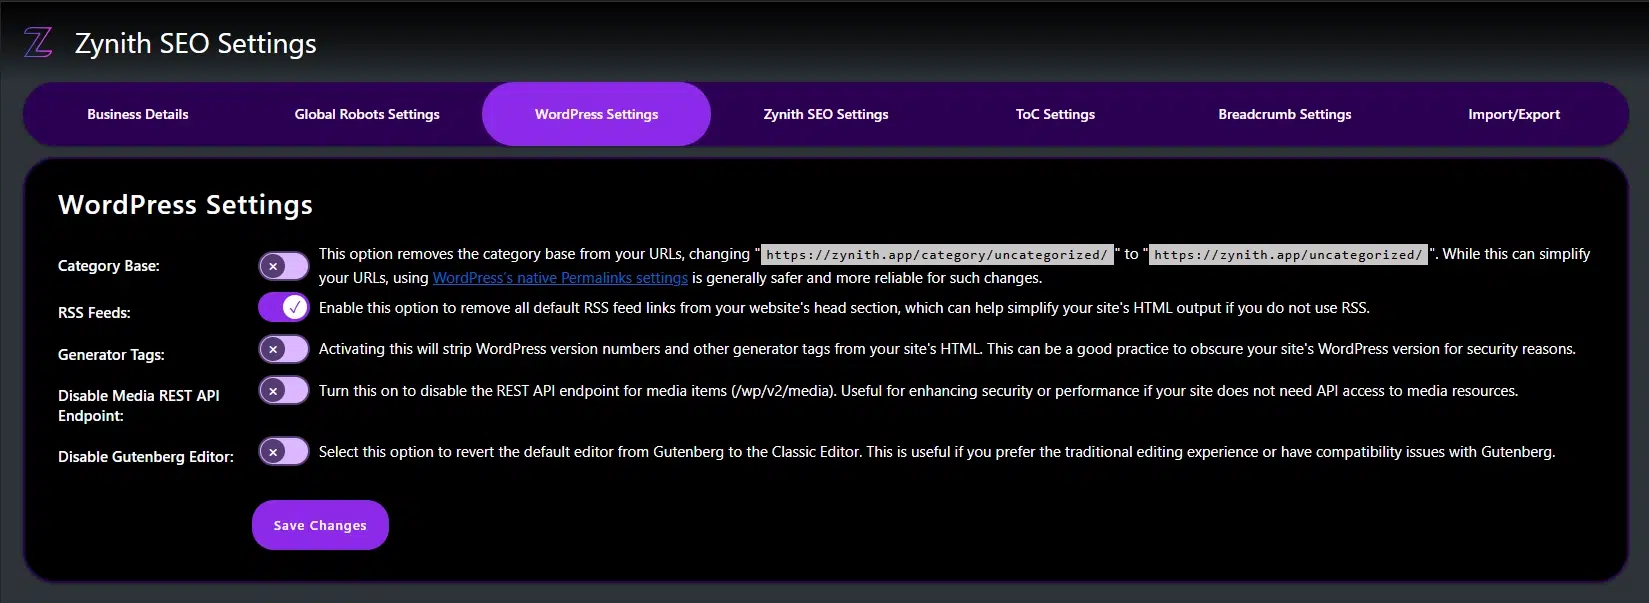Toggle the Disable Gutenberg Editor switch

pos(284,452)
